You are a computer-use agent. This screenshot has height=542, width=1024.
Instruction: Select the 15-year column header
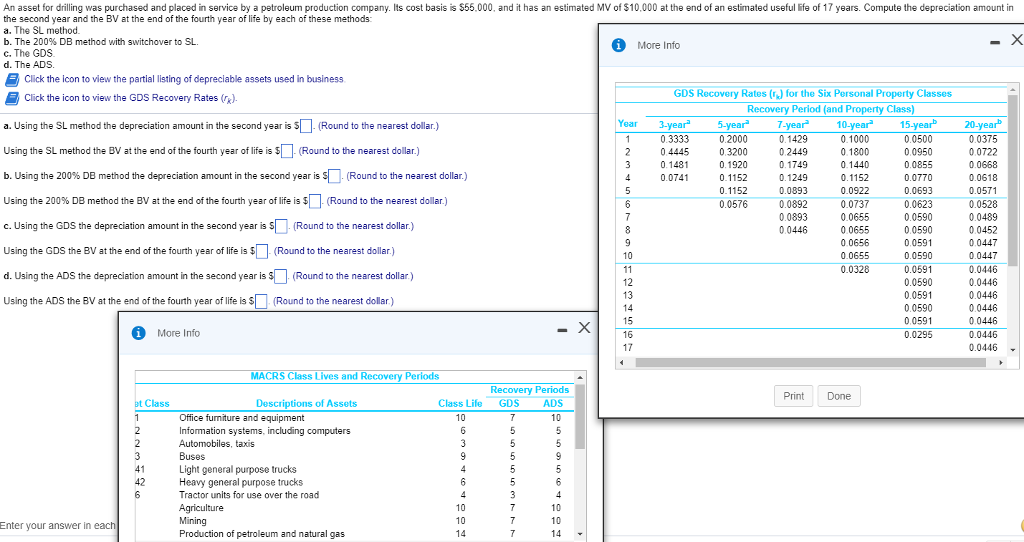click(x=918, y=124)
